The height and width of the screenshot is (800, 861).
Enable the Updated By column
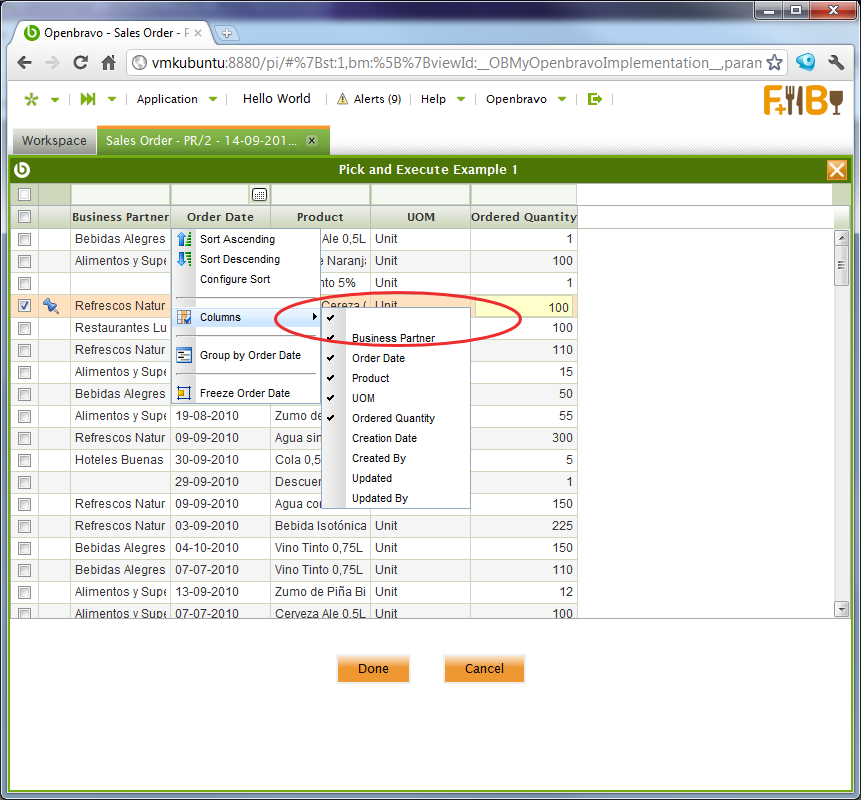380,498
